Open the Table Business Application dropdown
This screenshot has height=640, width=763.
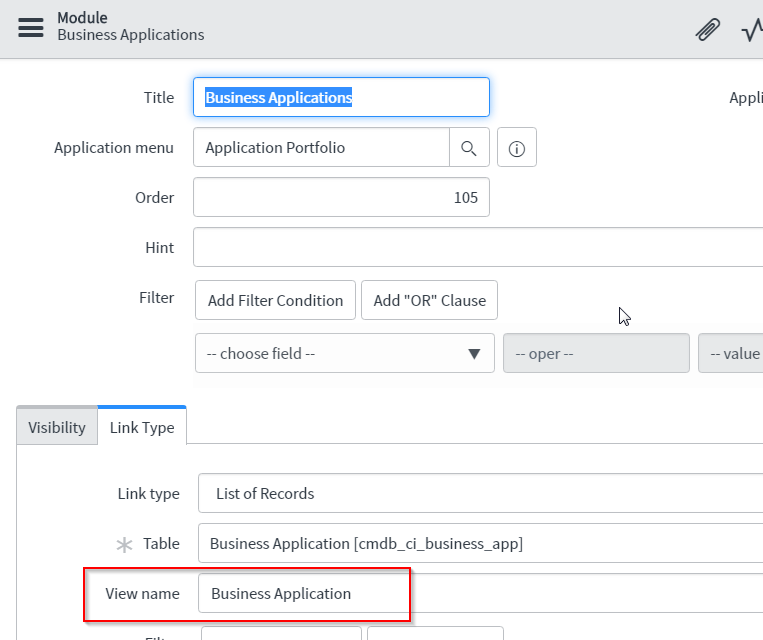[x=480, y=543]
